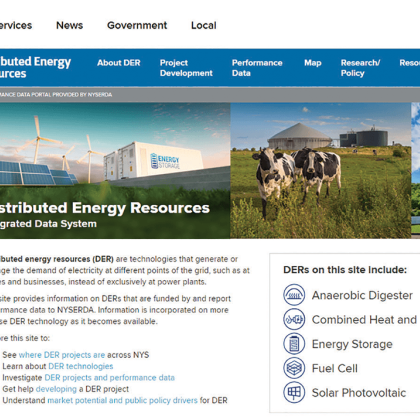Select the Anaerobic Digester text label

(x=362, y=295)
